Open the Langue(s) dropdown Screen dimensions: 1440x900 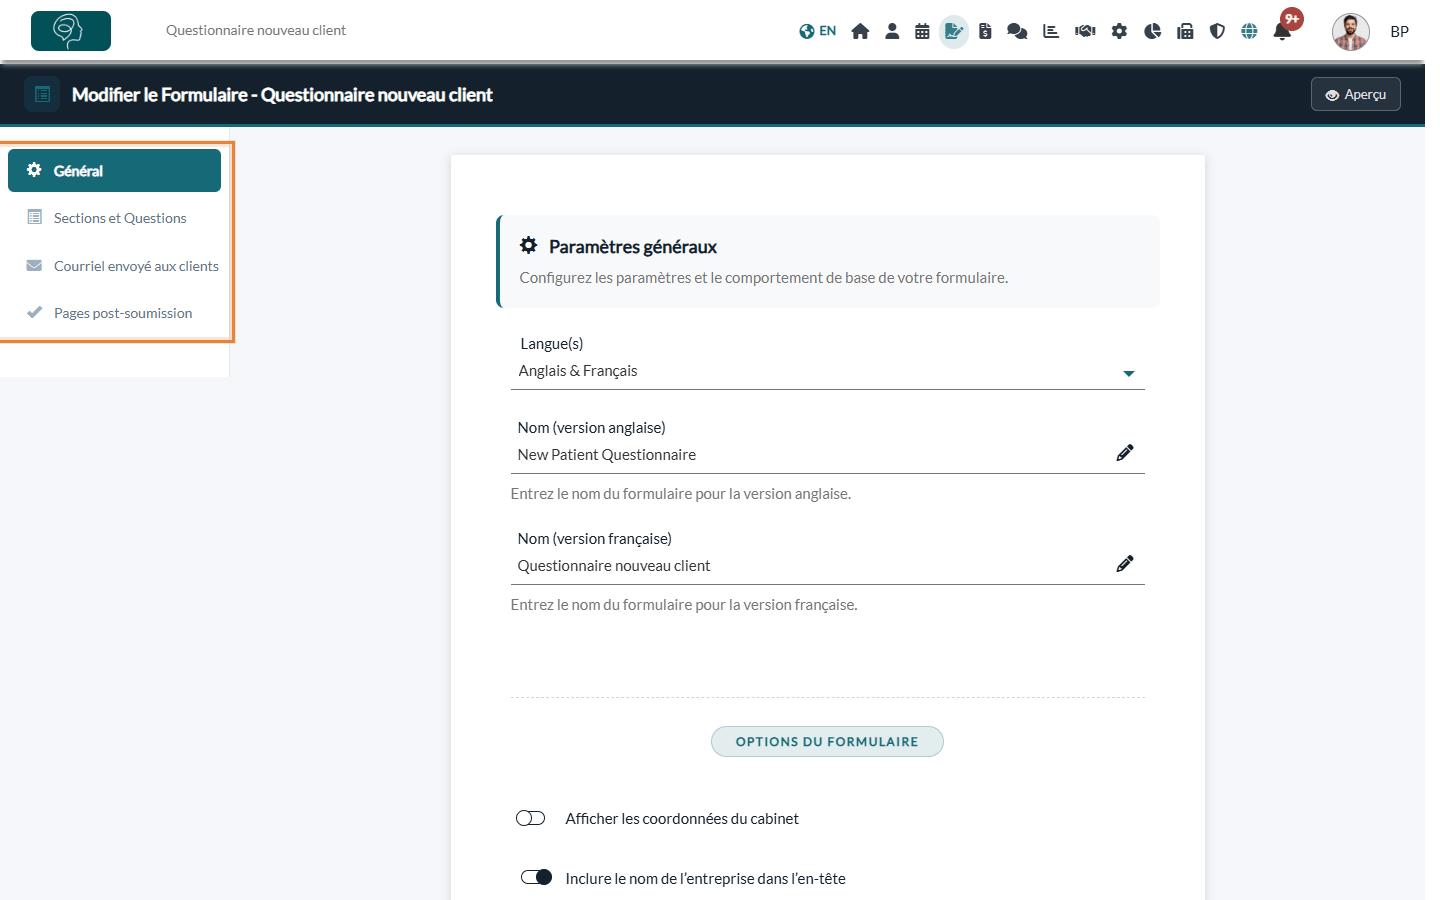(828, 371)
